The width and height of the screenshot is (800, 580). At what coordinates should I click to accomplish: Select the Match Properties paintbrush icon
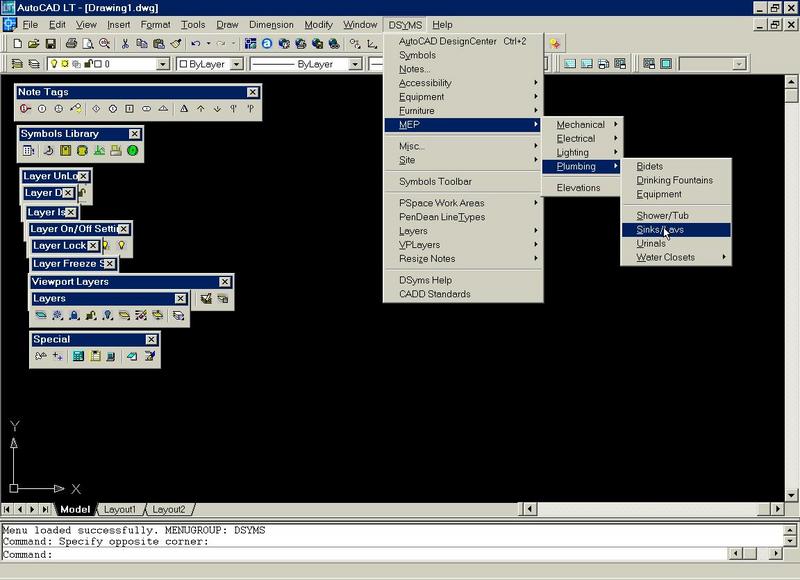coord(176,44)
